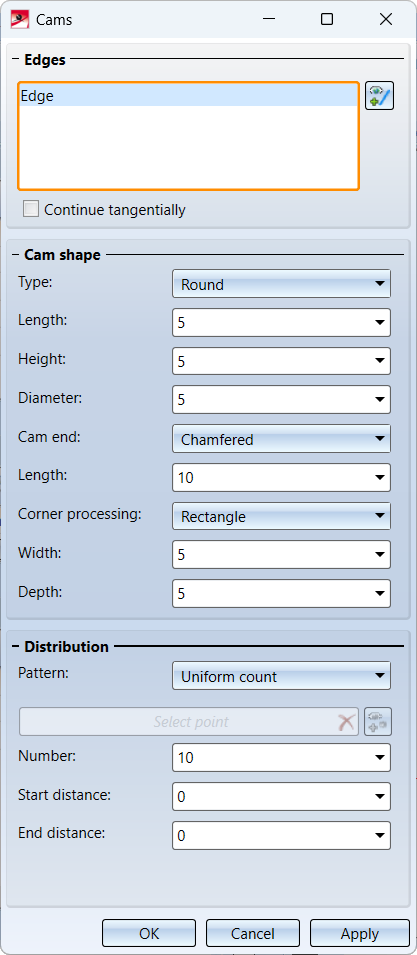This screenshot has height=955, width=417.
Task: Click the Cams app icon in title bar
Action: [x=19, y=19]
